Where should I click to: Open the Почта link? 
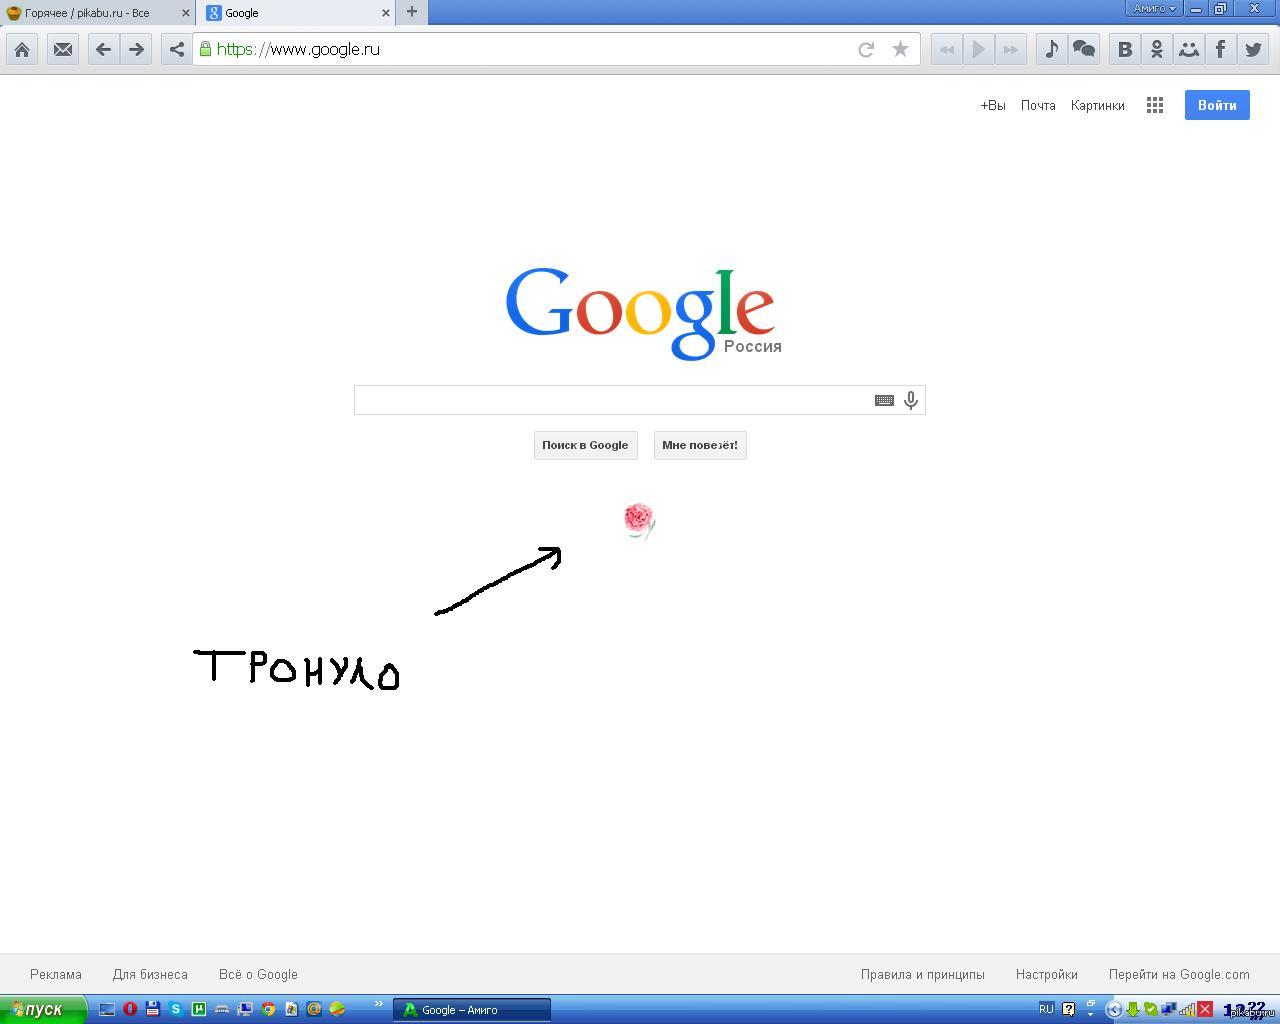(1038, 105)
